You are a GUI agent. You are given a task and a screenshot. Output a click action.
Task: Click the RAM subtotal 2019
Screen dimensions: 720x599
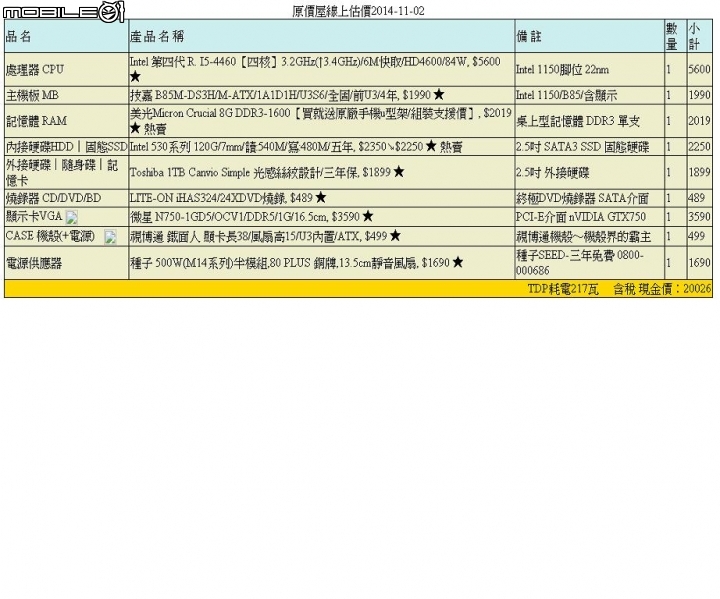(699, 121)
